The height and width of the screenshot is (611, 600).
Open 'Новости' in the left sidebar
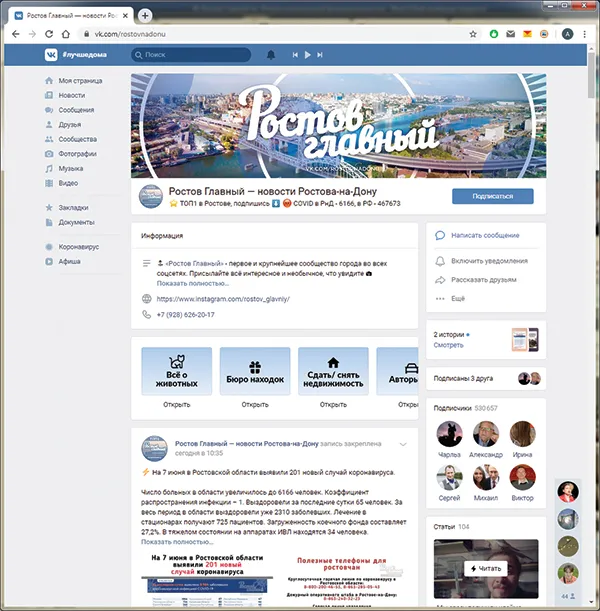pos(71,95)
